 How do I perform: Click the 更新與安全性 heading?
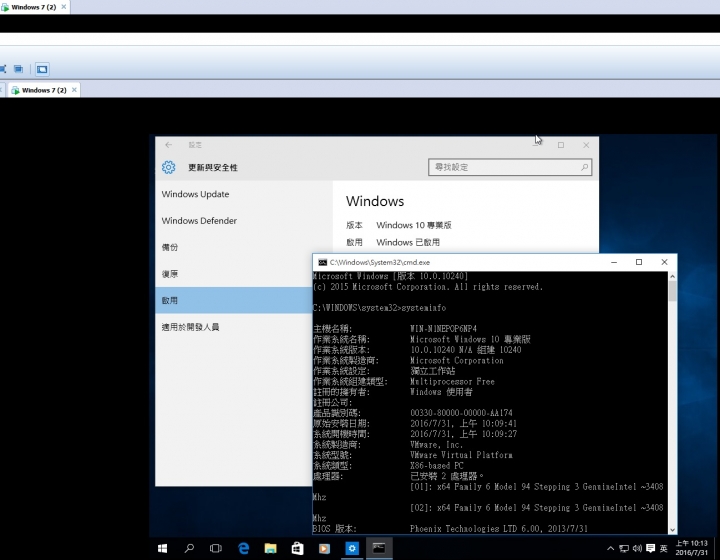tap(213, 168)
